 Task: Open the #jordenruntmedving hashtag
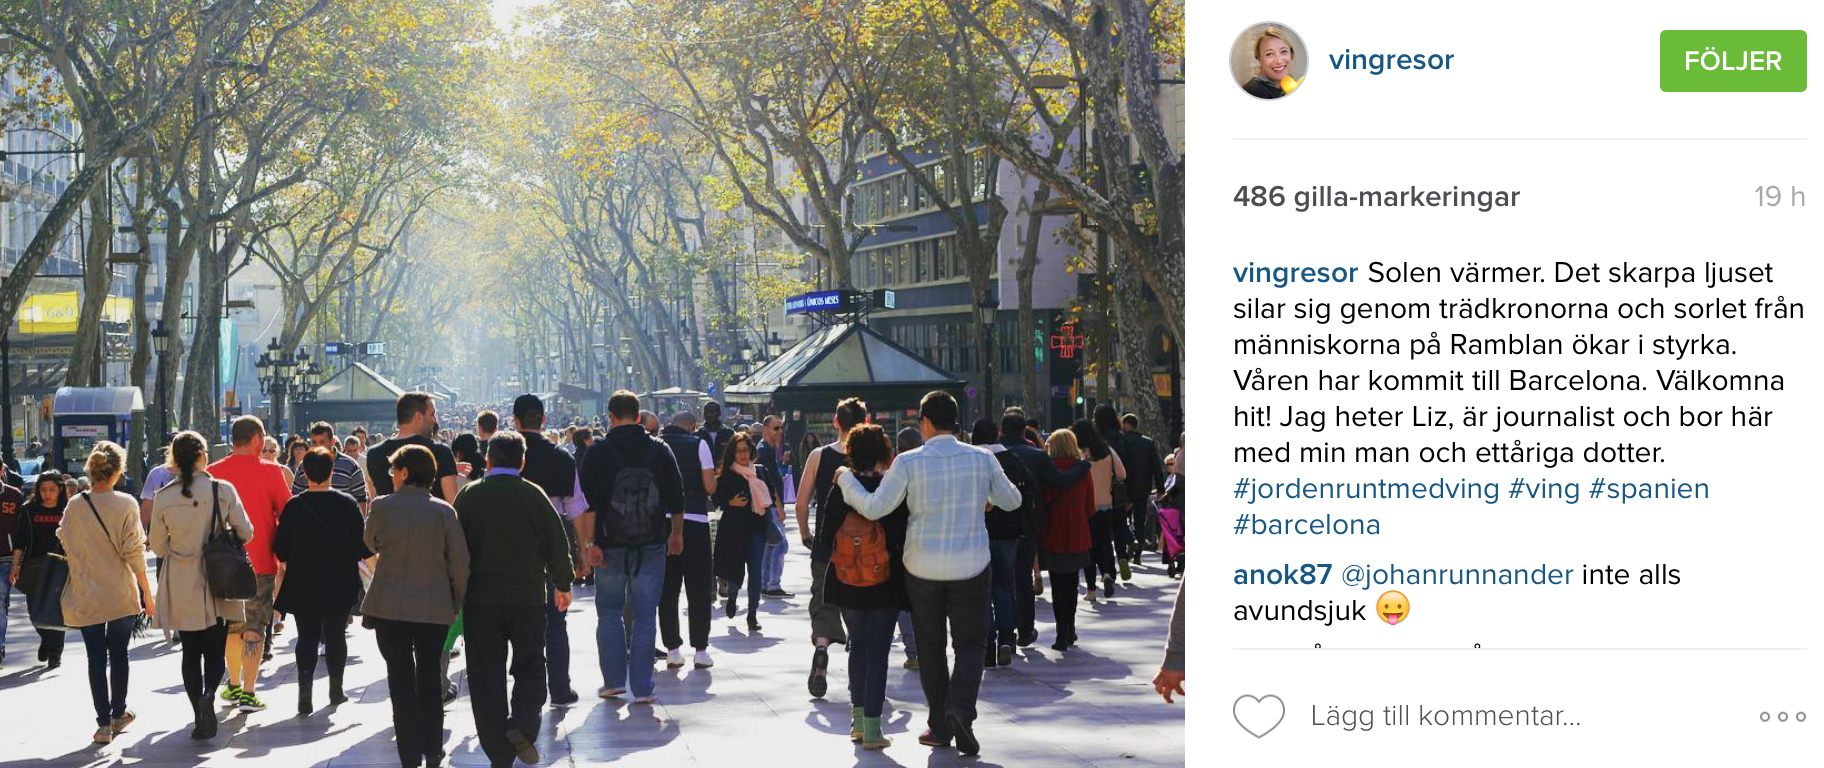tap(1366, 489)
